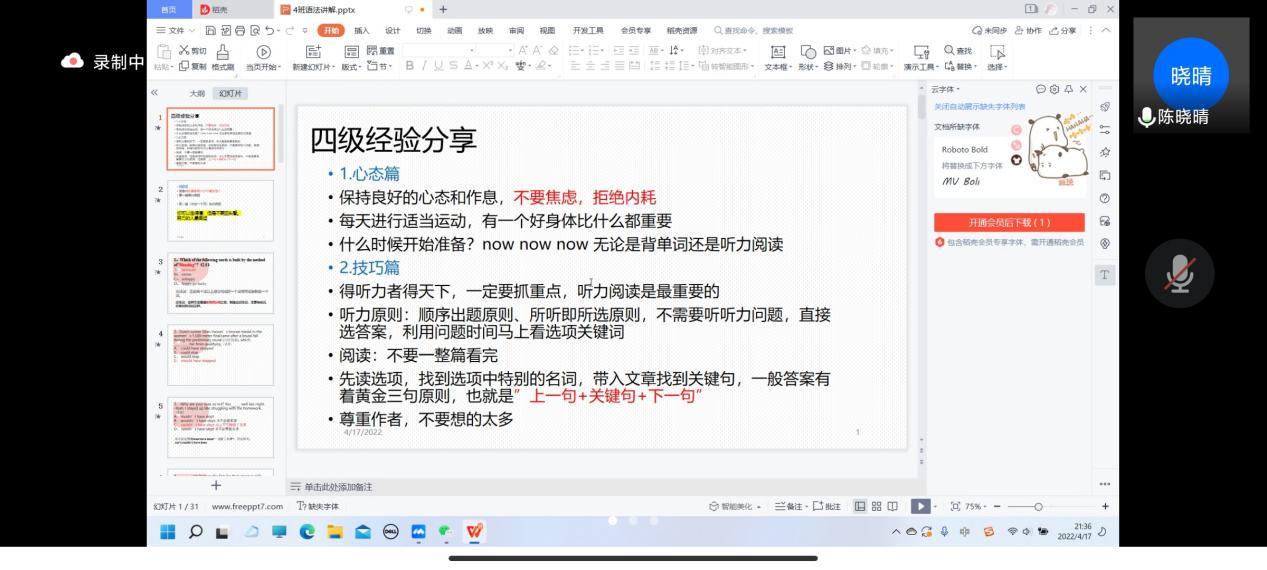Toggle Bold formatting button

point(409,66)
